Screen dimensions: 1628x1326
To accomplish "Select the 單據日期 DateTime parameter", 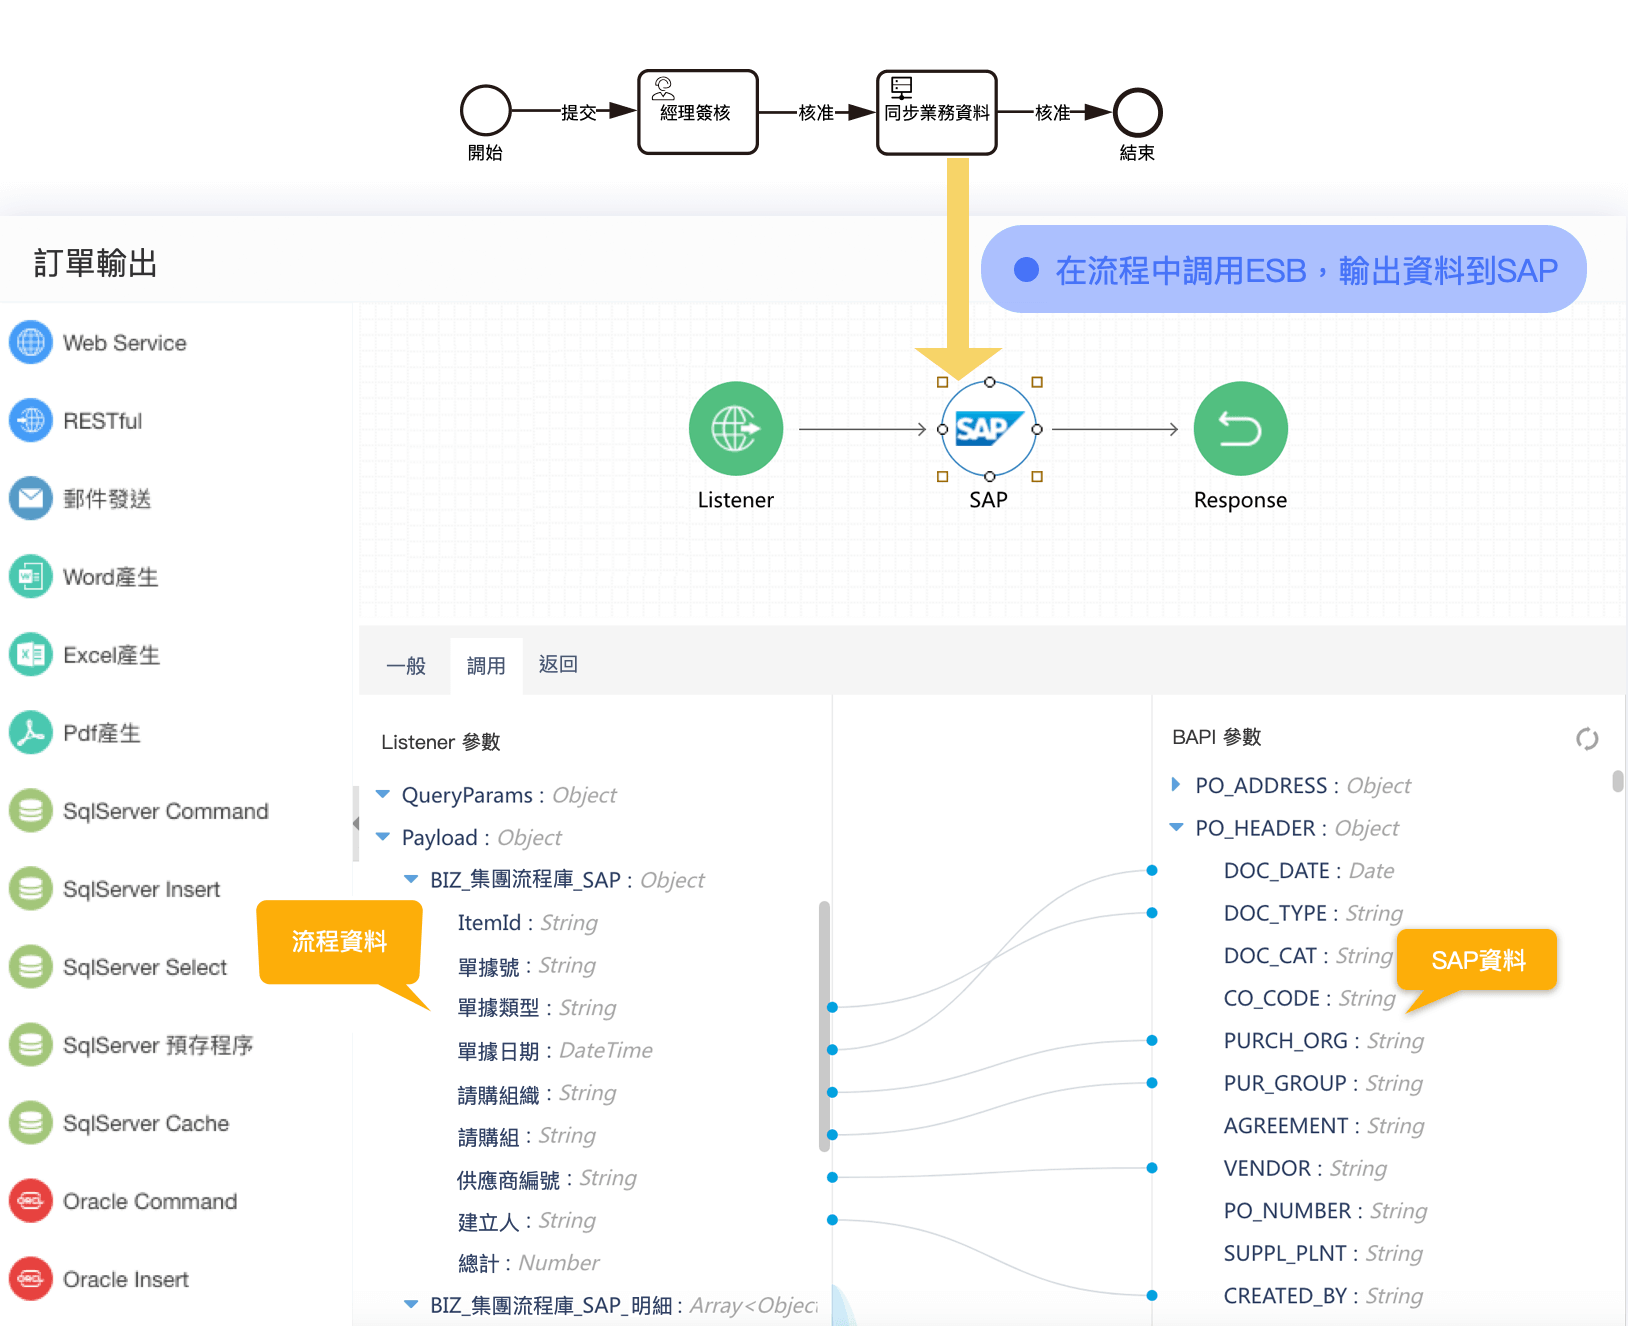I will tap(555, 1051).
